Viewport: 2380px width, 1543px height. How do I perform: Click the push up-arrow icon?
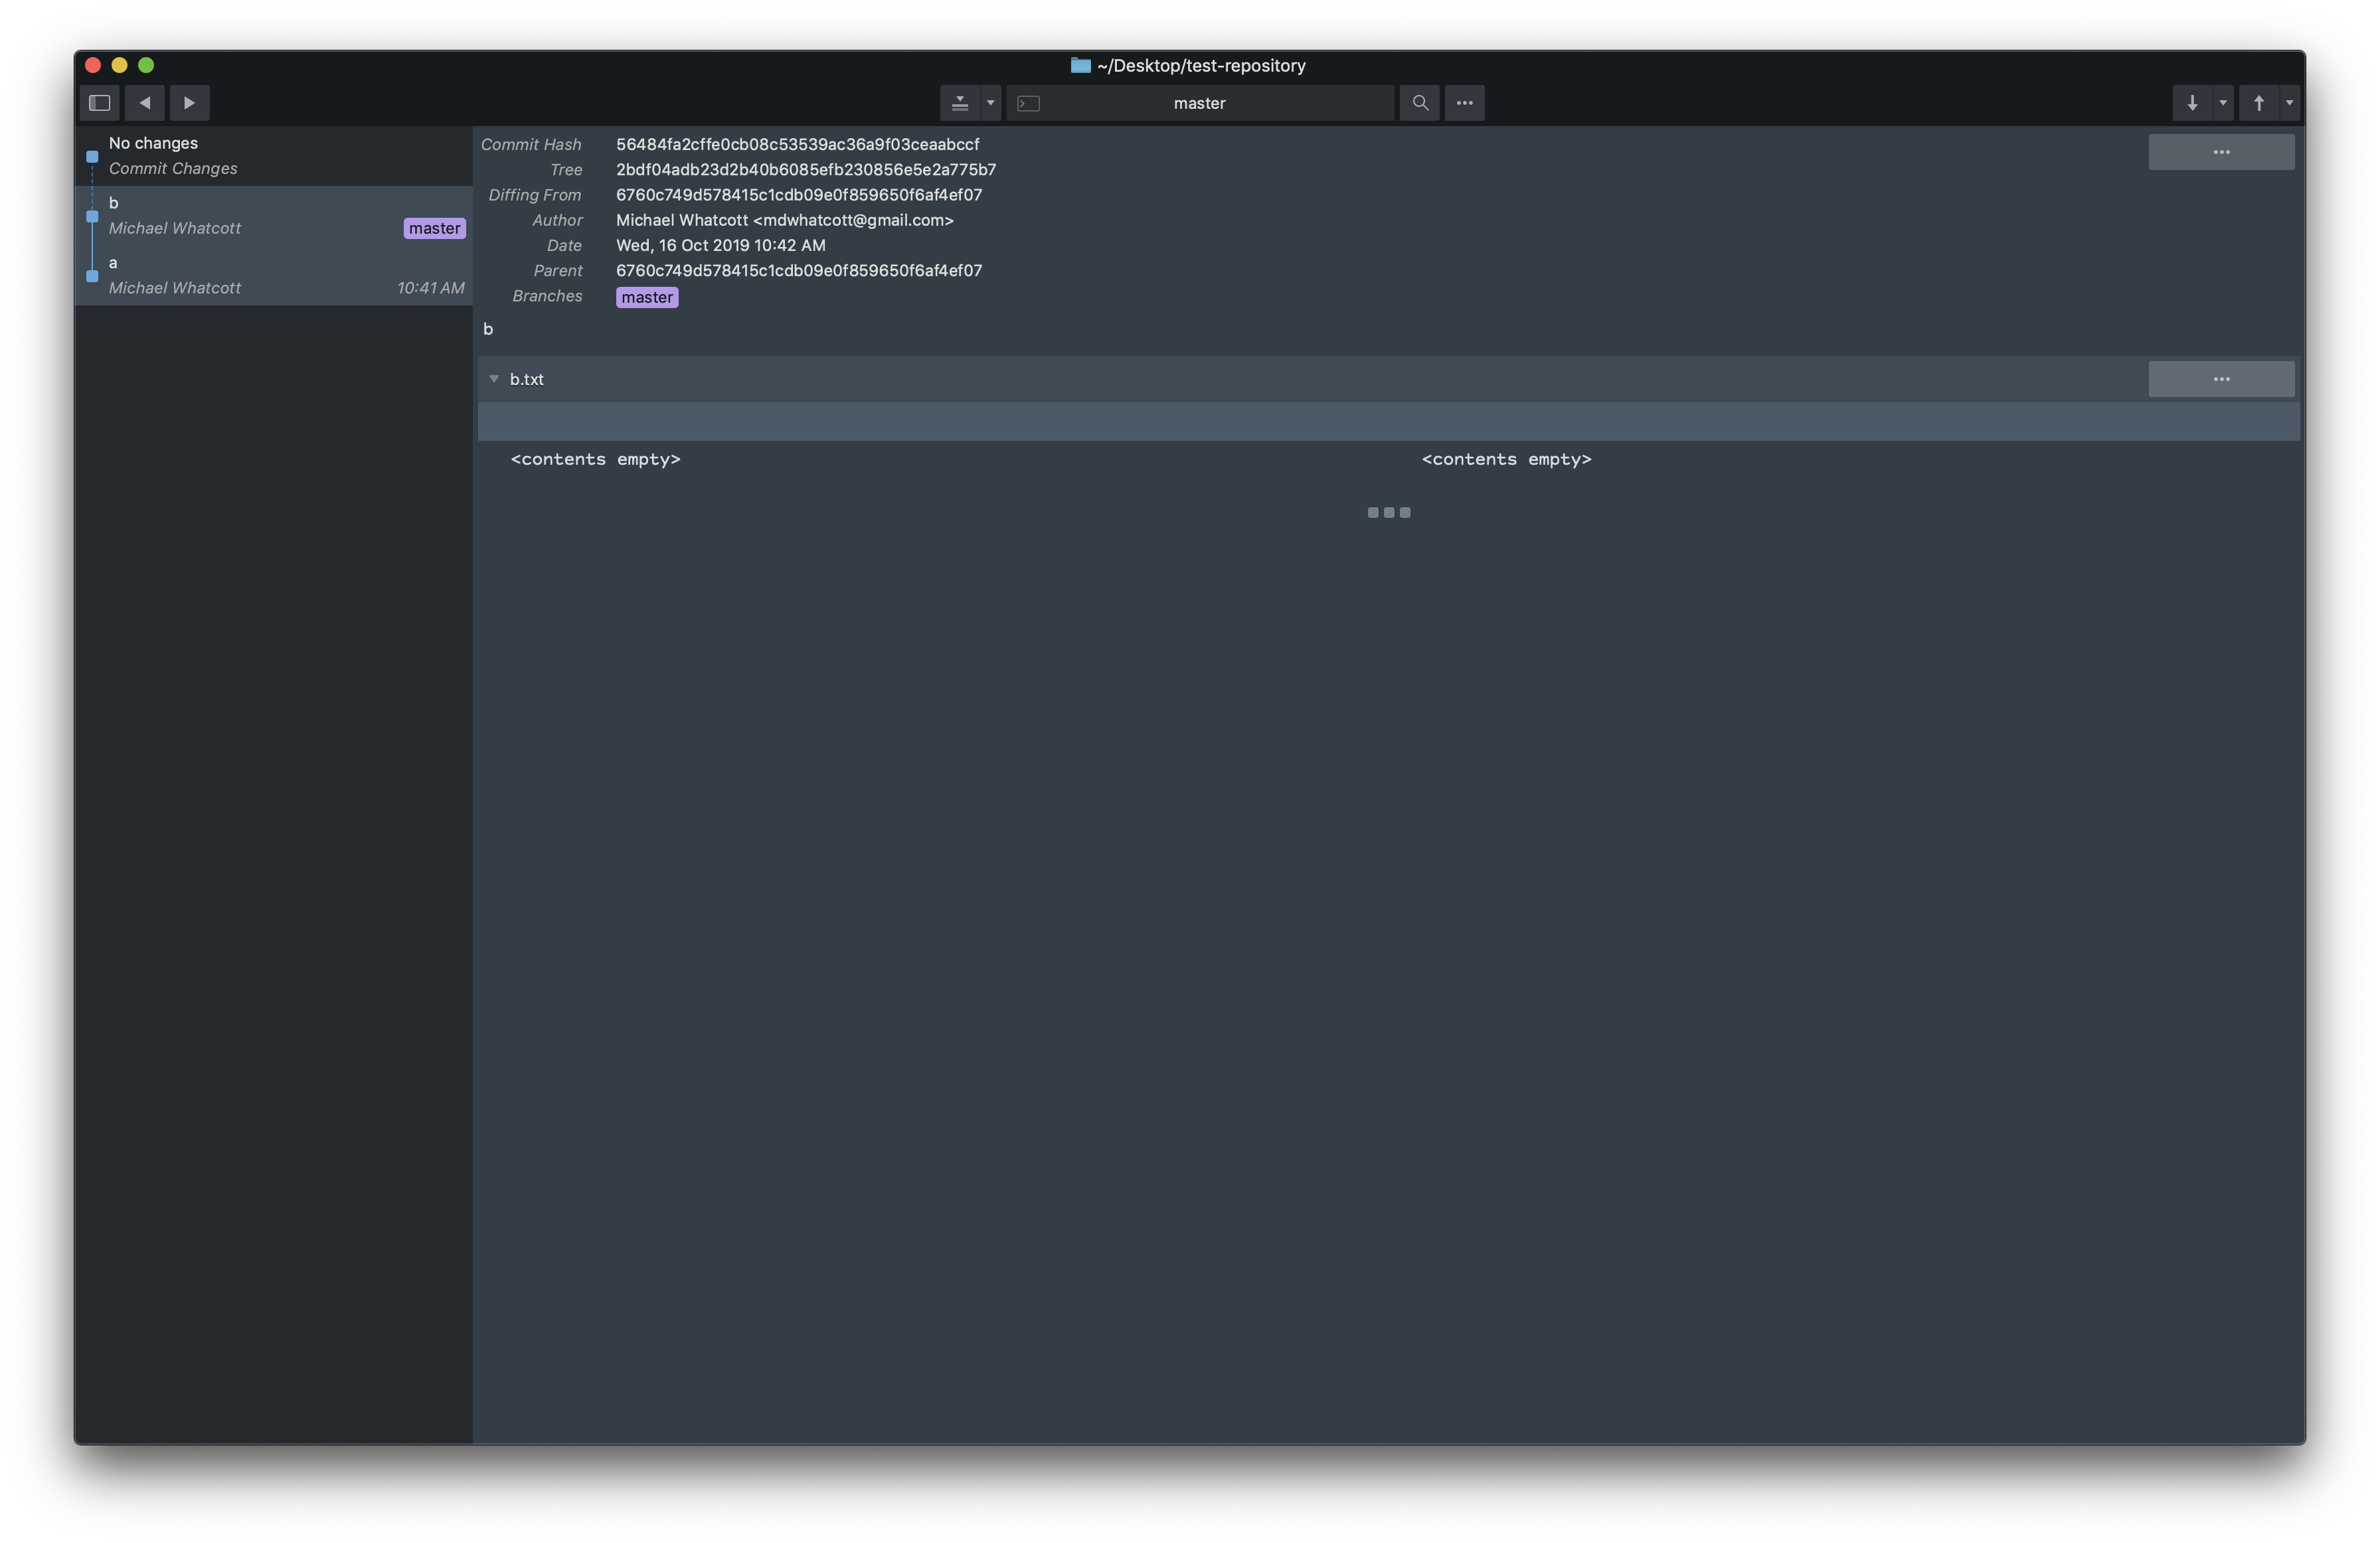click(x=2259, y=103)
